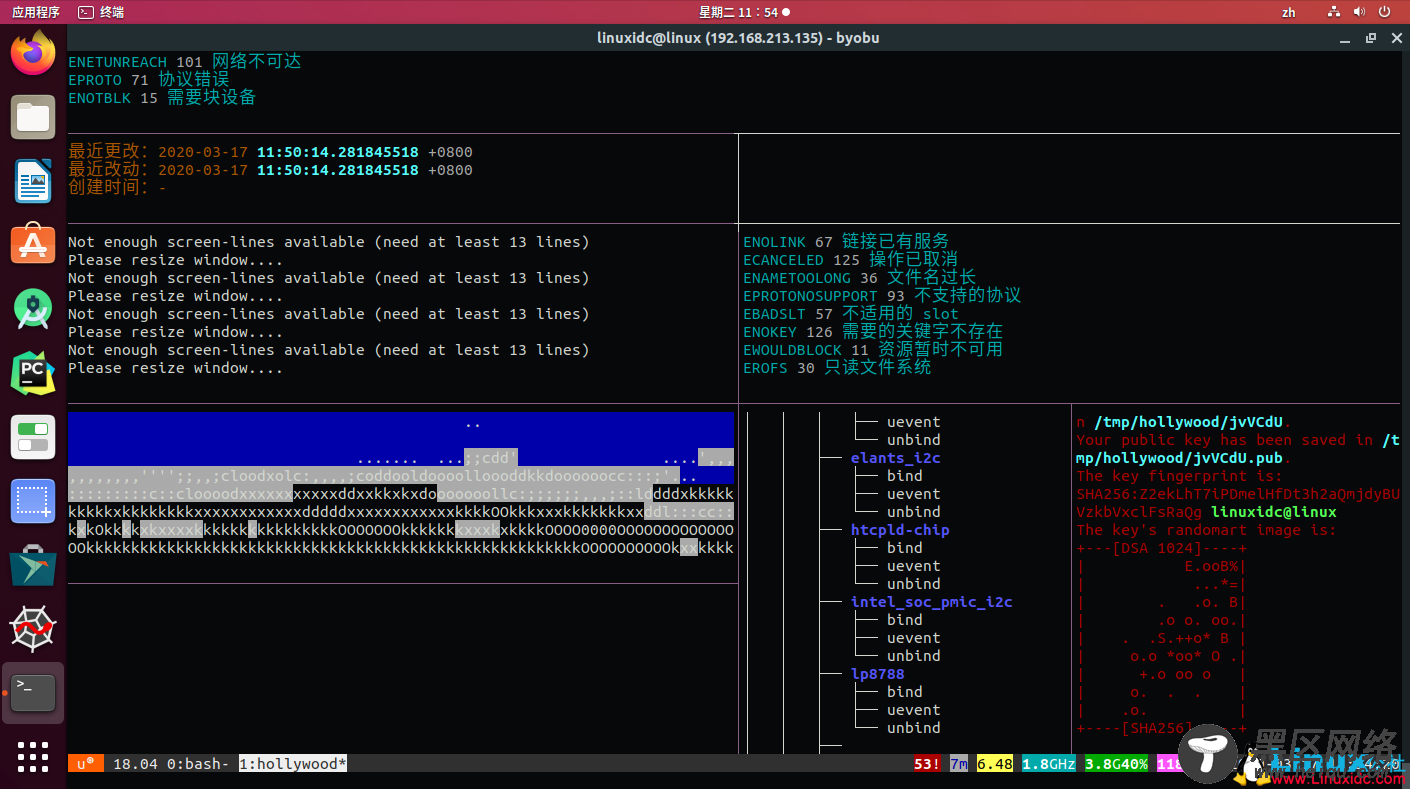Open the spider web app in dock
Screen dimensions: 1410x789
[33, 629]
